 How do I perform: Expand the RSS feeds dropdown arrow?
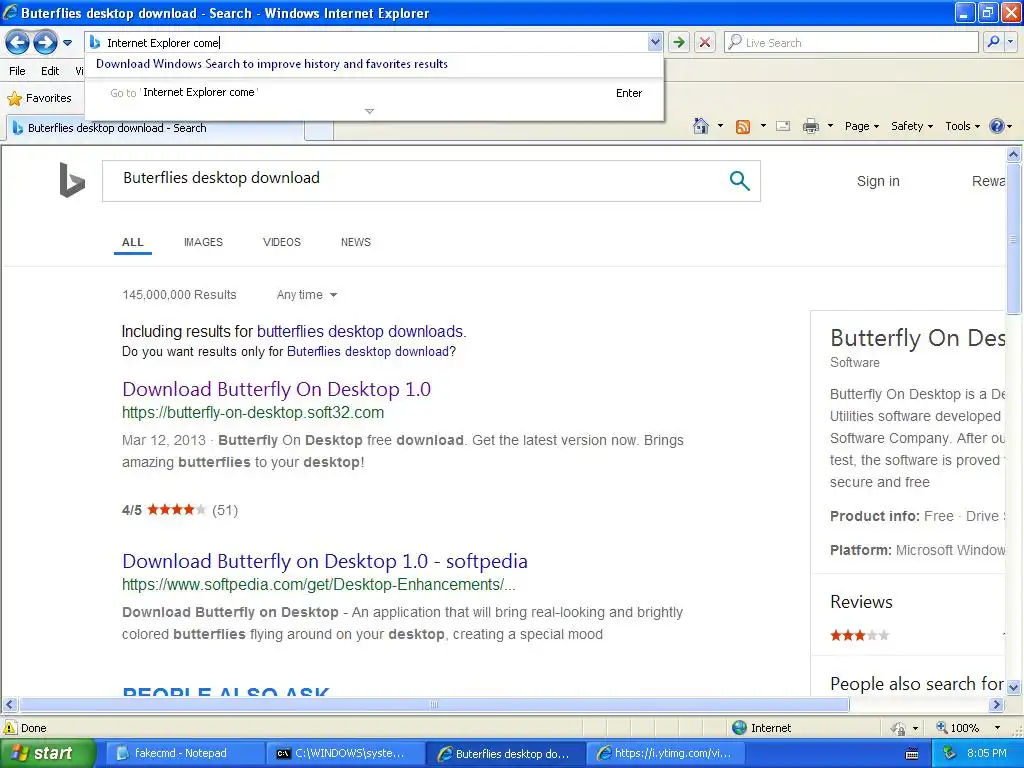point(763,126)
